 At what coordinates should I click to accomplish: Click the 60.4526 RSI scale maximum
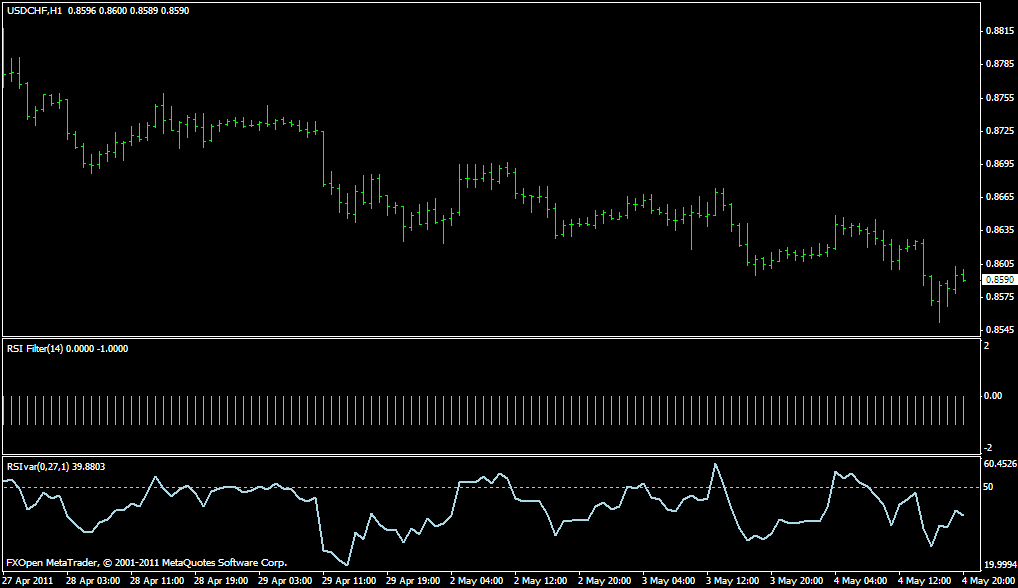click(1000, 463)
